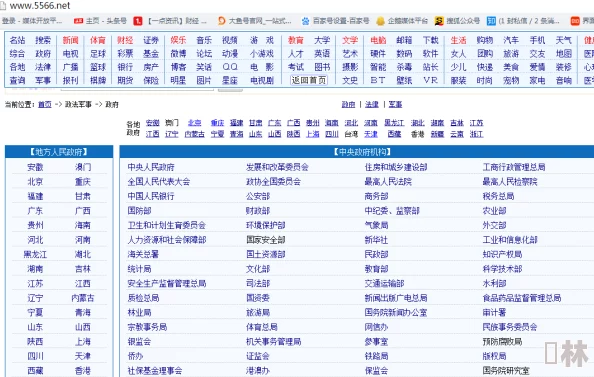Open the 国家安全部 link

point(266,240)
